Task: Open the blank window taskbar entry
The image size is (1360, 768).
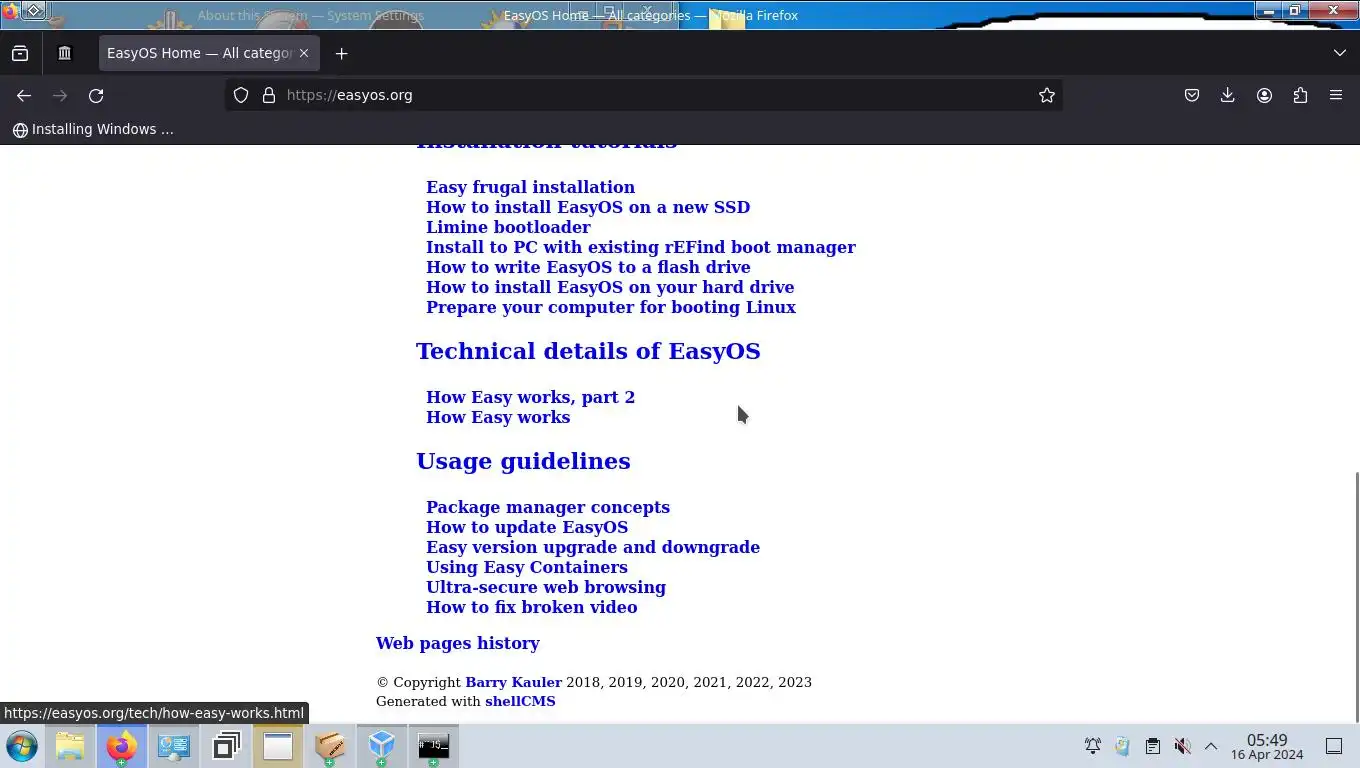Action: (278, 746)
